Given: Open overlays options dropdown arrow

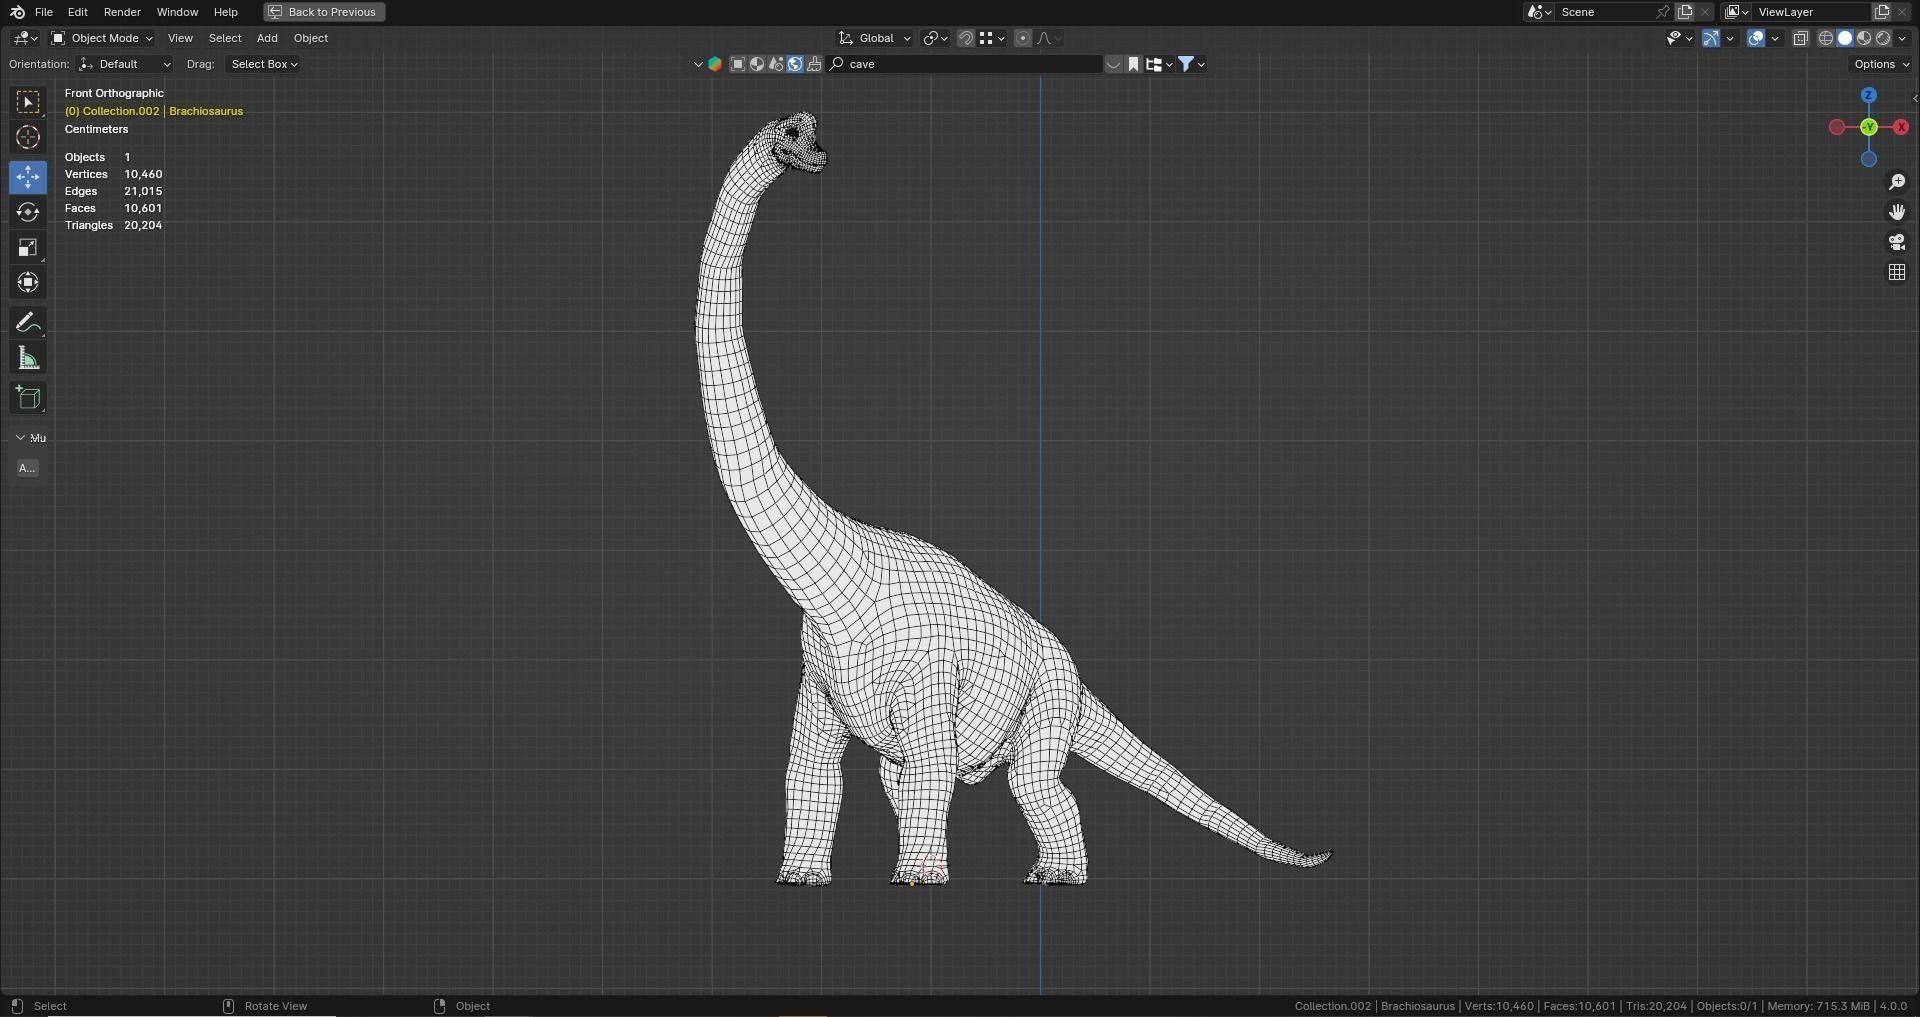Looking at the screenshot, I should coord(1775,38).
